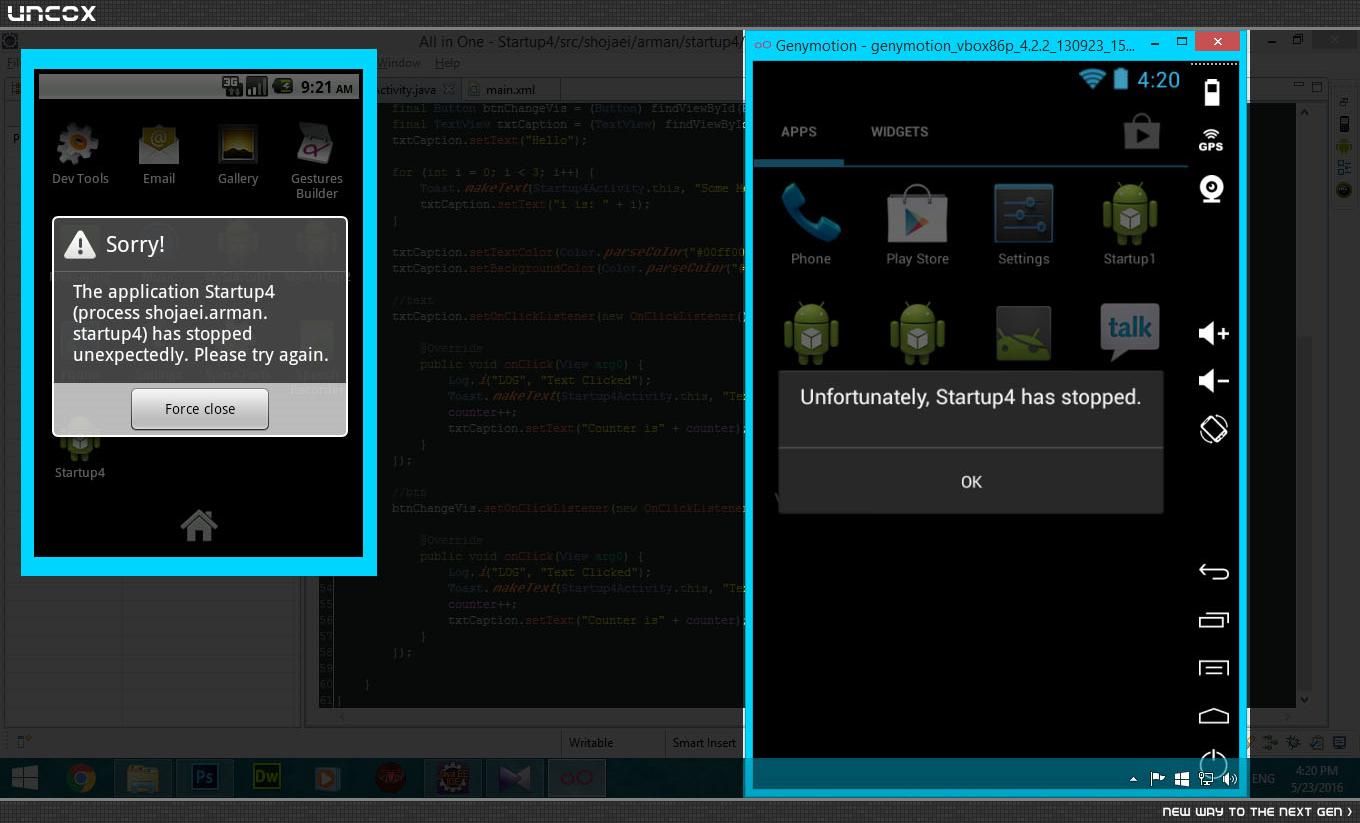Screen dimensions: 1360x823
Task: Open Visual Studio from the taskbar
Action: pos(515,777)
